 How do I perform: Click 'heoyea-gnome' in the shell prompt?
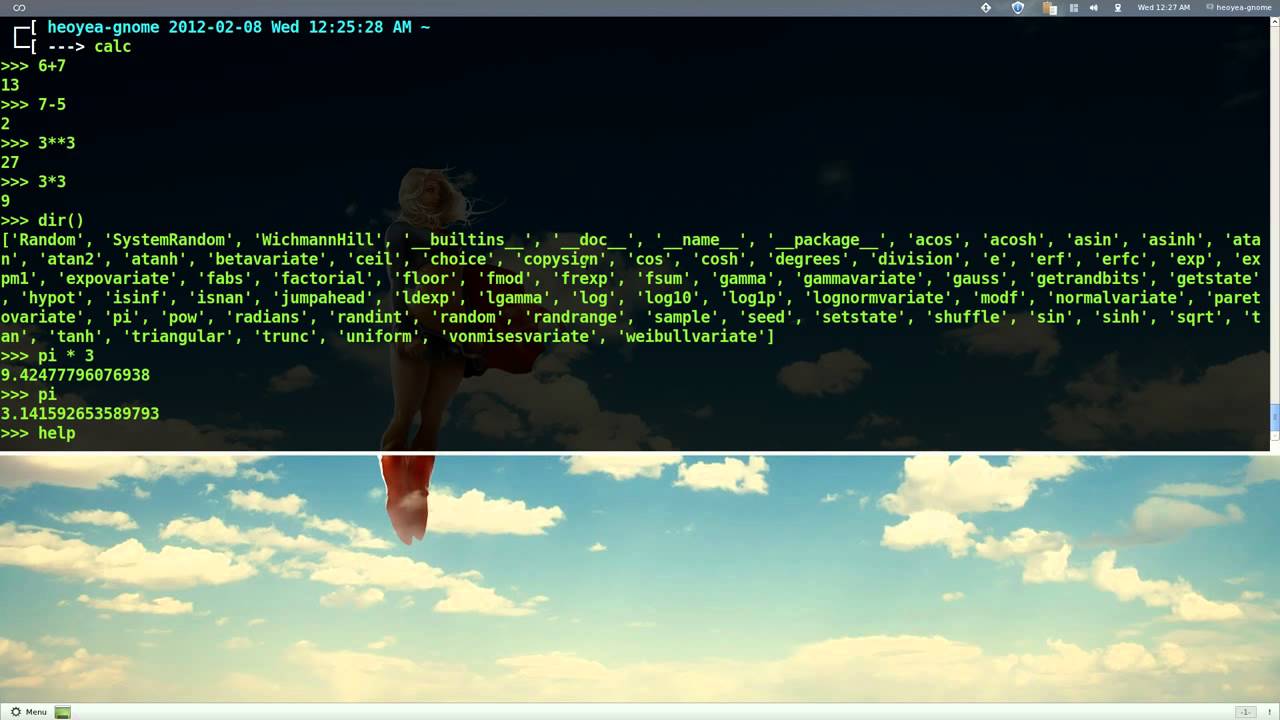103,27
